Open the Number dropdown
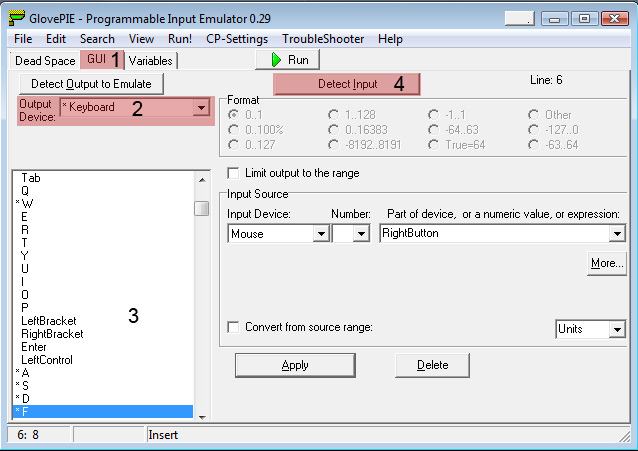Viewport: 638px width, 451px height. (x=361, y=234)
